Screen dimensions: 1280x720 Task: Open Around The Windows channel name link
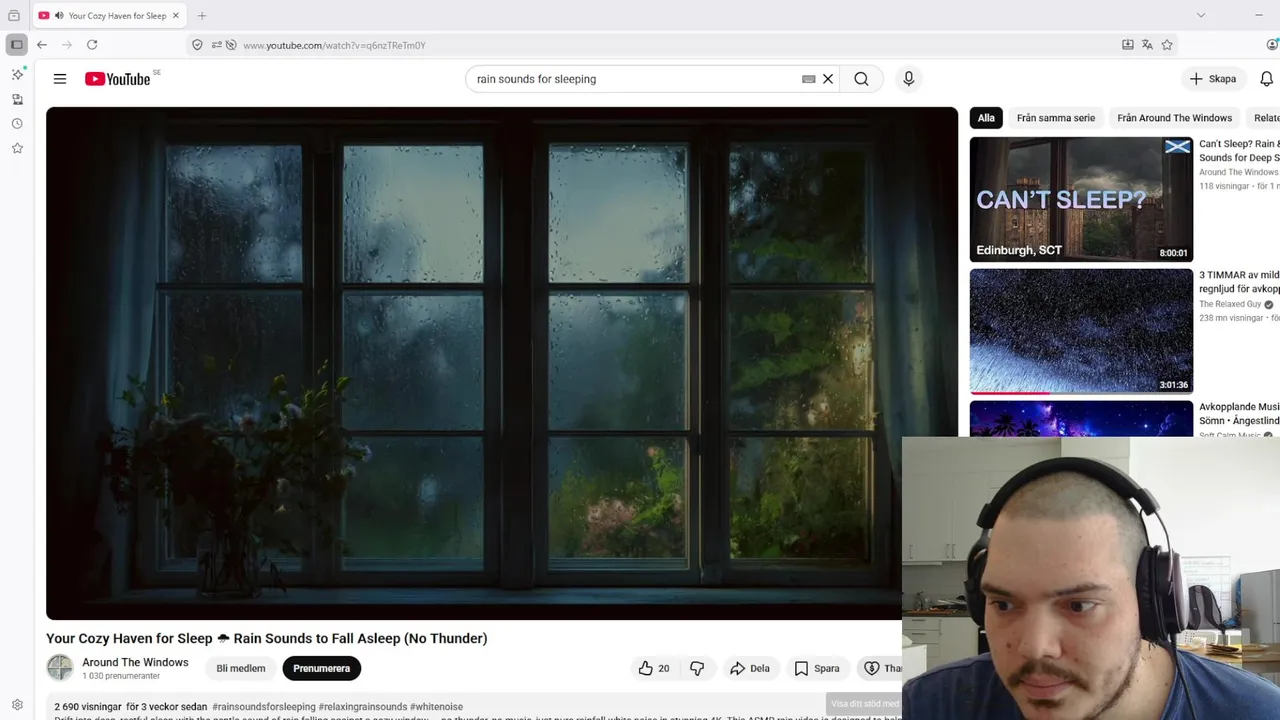click(135, 662)
